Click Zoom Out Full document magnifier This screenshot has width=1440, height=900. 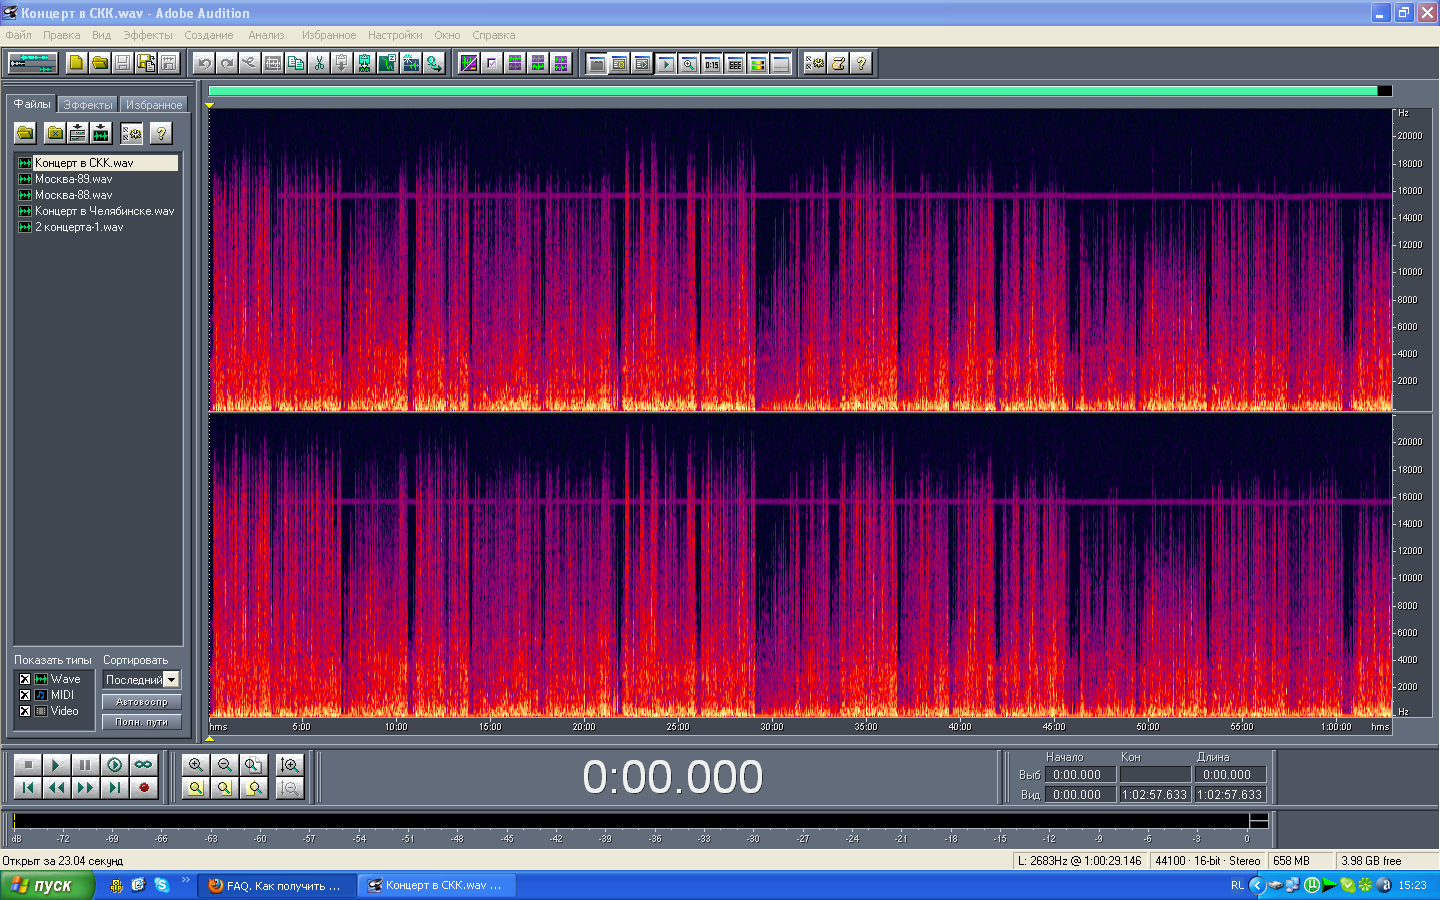pyautogui.click(x=254, y=765)
